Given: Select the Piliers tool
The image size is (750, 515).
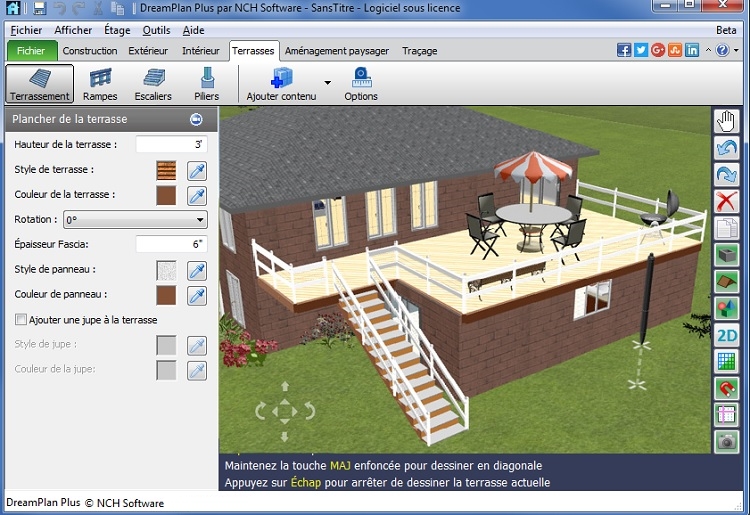Looking at the screenshot, I should (x=207, y=84).
